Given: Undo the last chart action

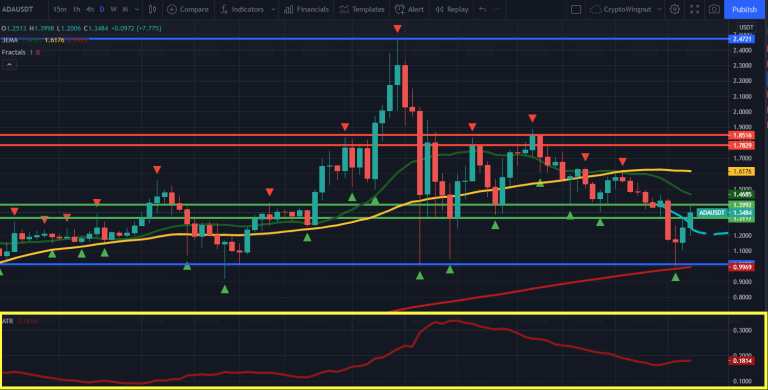Looking at the screenshot, I should pos(482,9).
